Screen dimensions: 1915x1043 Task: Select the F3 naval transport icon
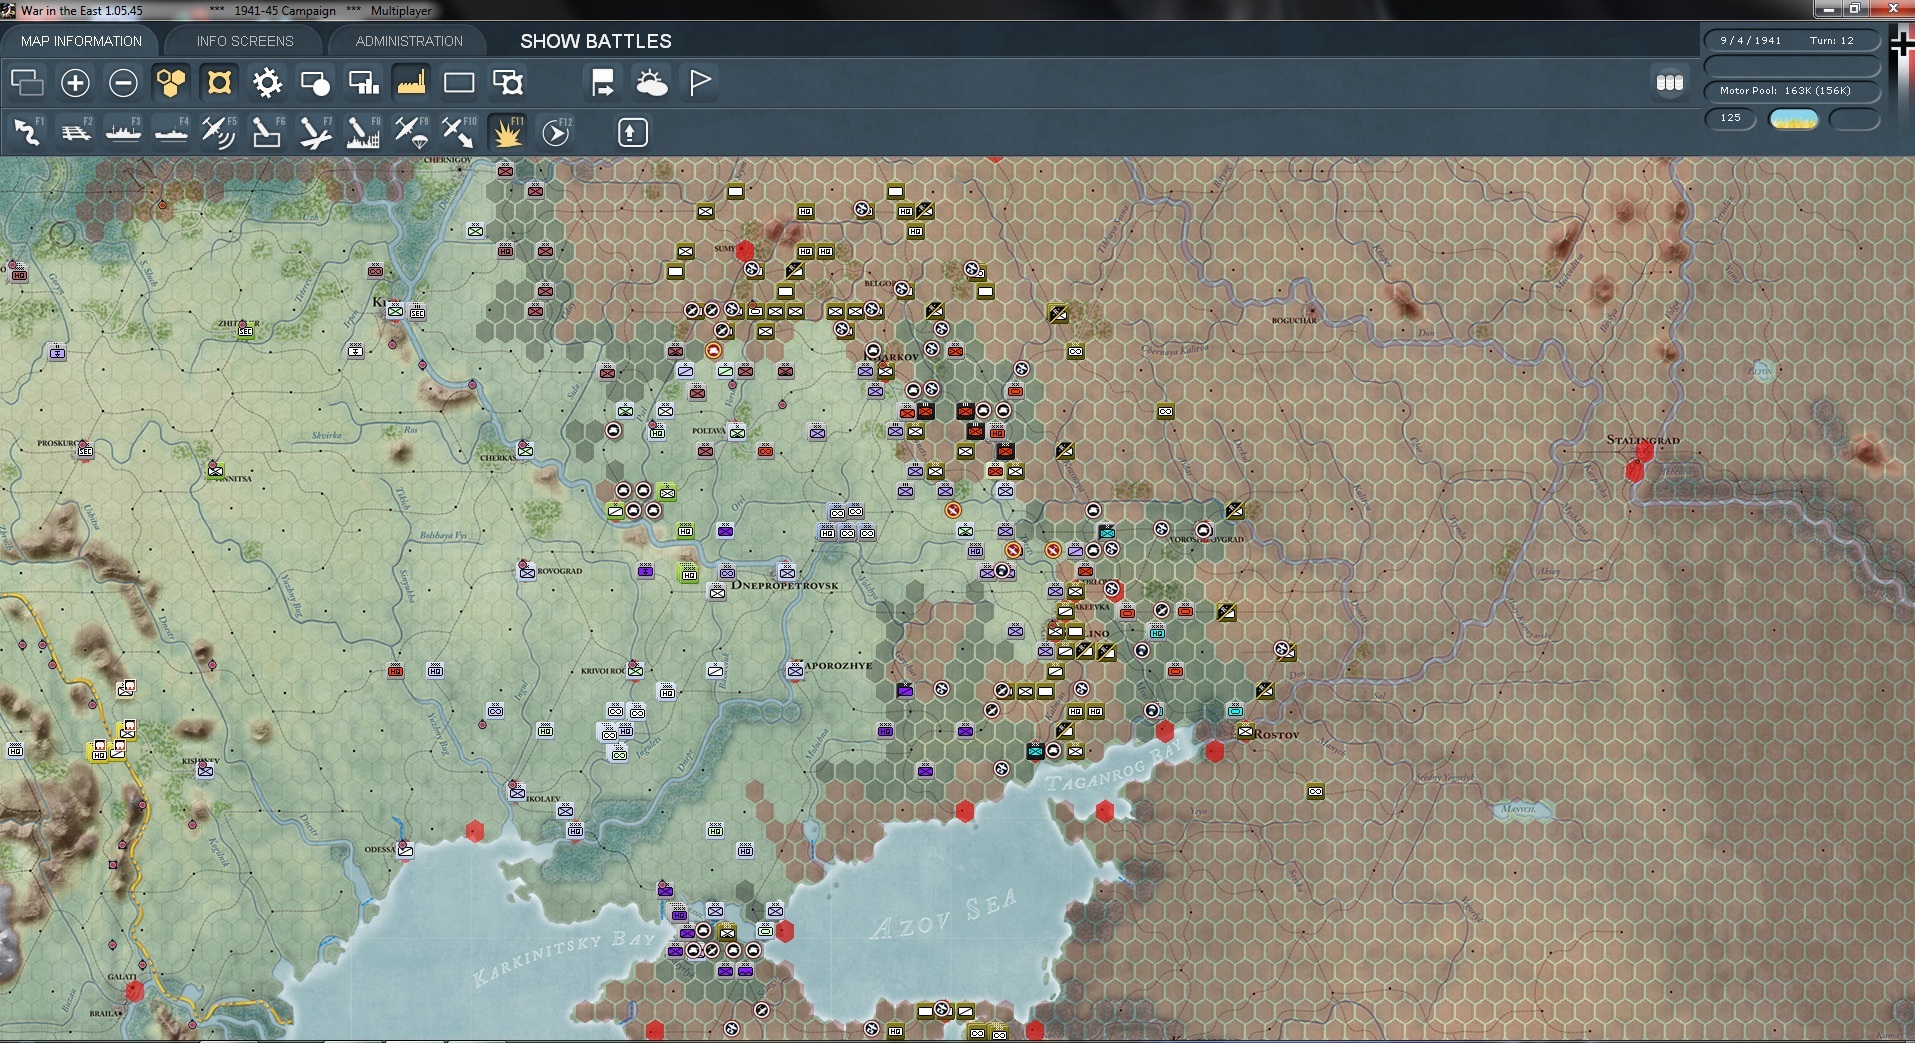123,132
